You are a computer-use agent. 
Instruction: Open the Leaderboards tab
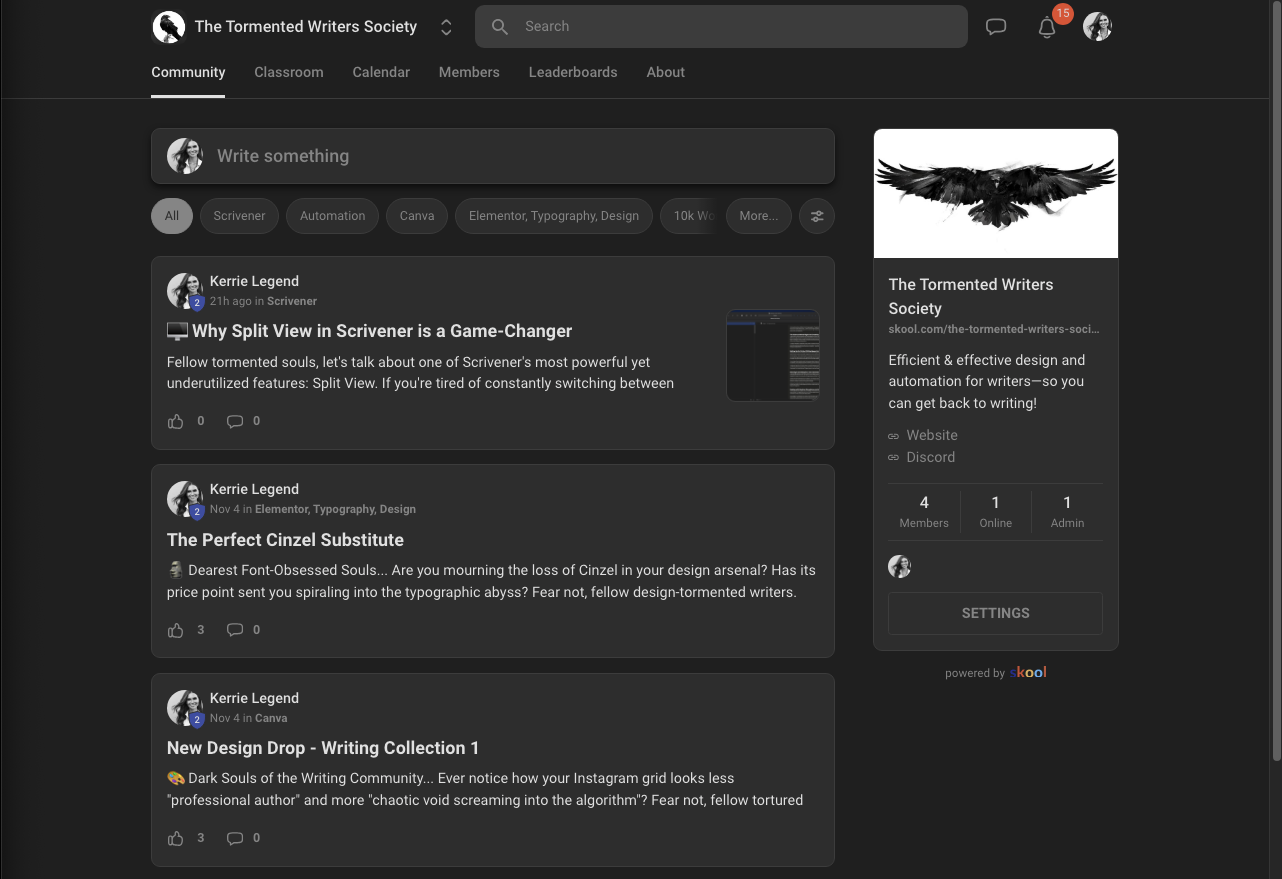point(572,72)
